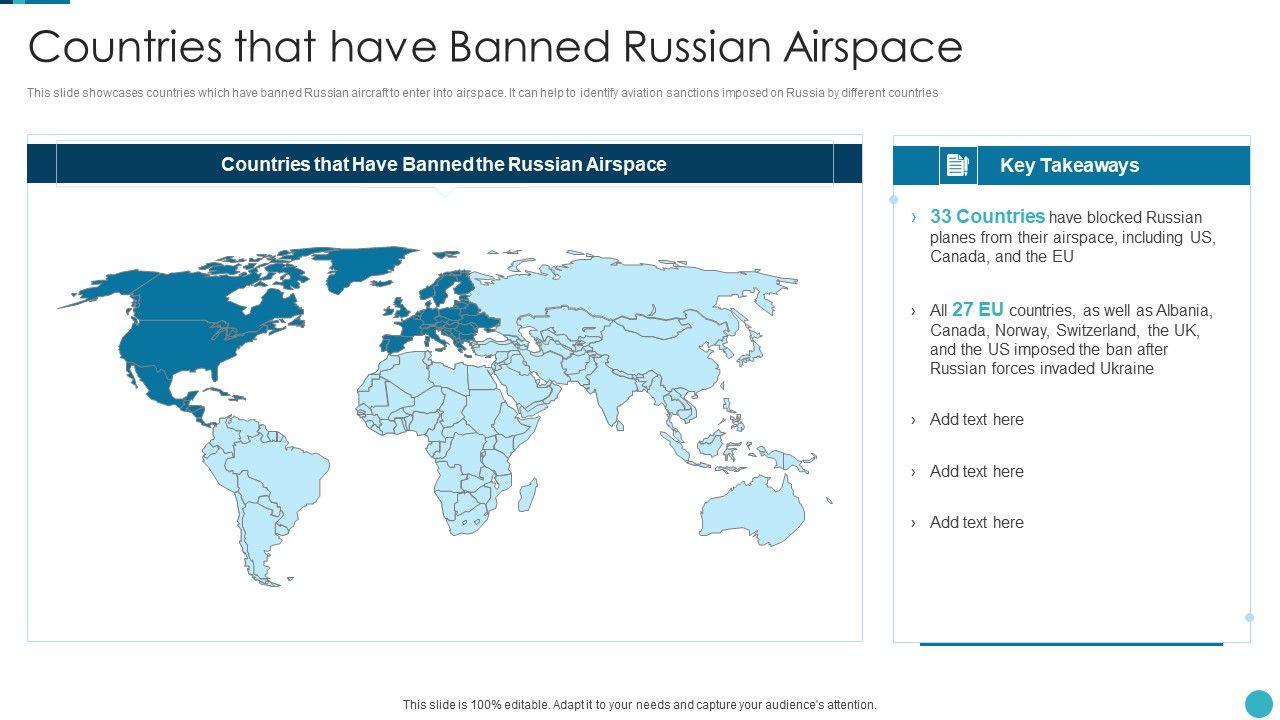The image size is (1280, 720).
Task: Select the map header 'Countries that Have Banned the Russian Airspace'
Action: coord(444,164)
